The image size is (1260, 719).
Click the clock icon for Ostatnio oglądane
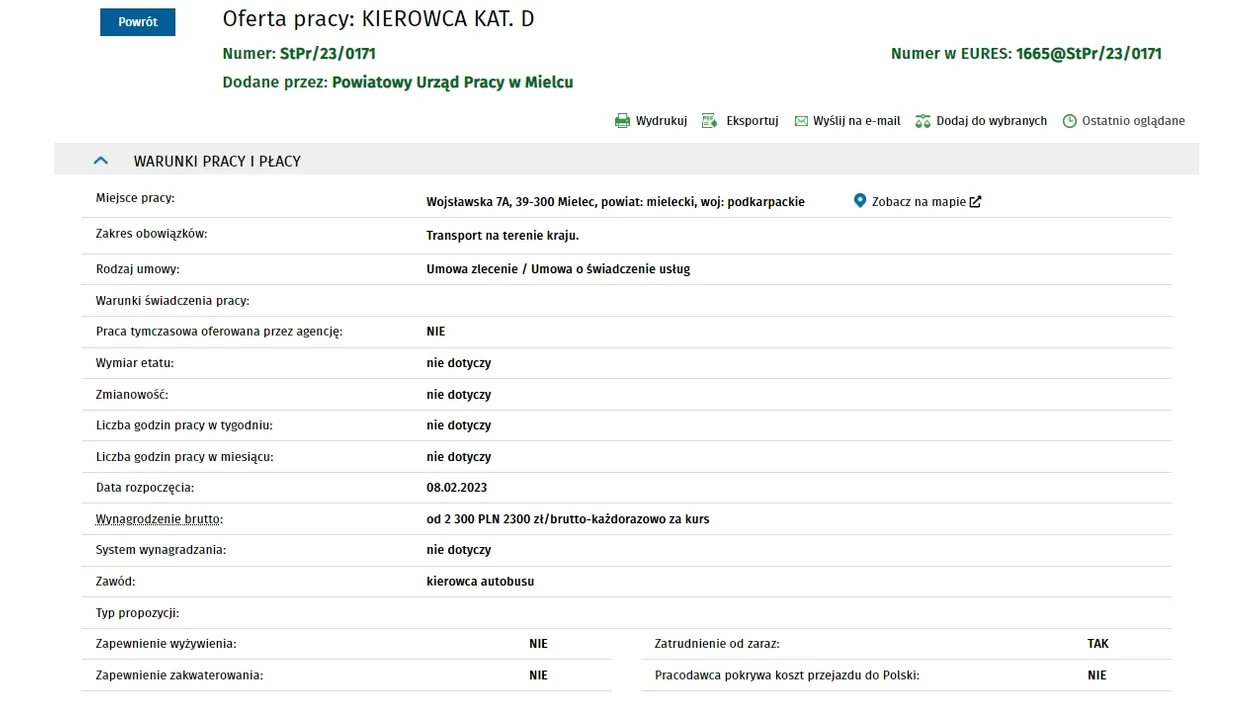click(x=1069, y=121)
